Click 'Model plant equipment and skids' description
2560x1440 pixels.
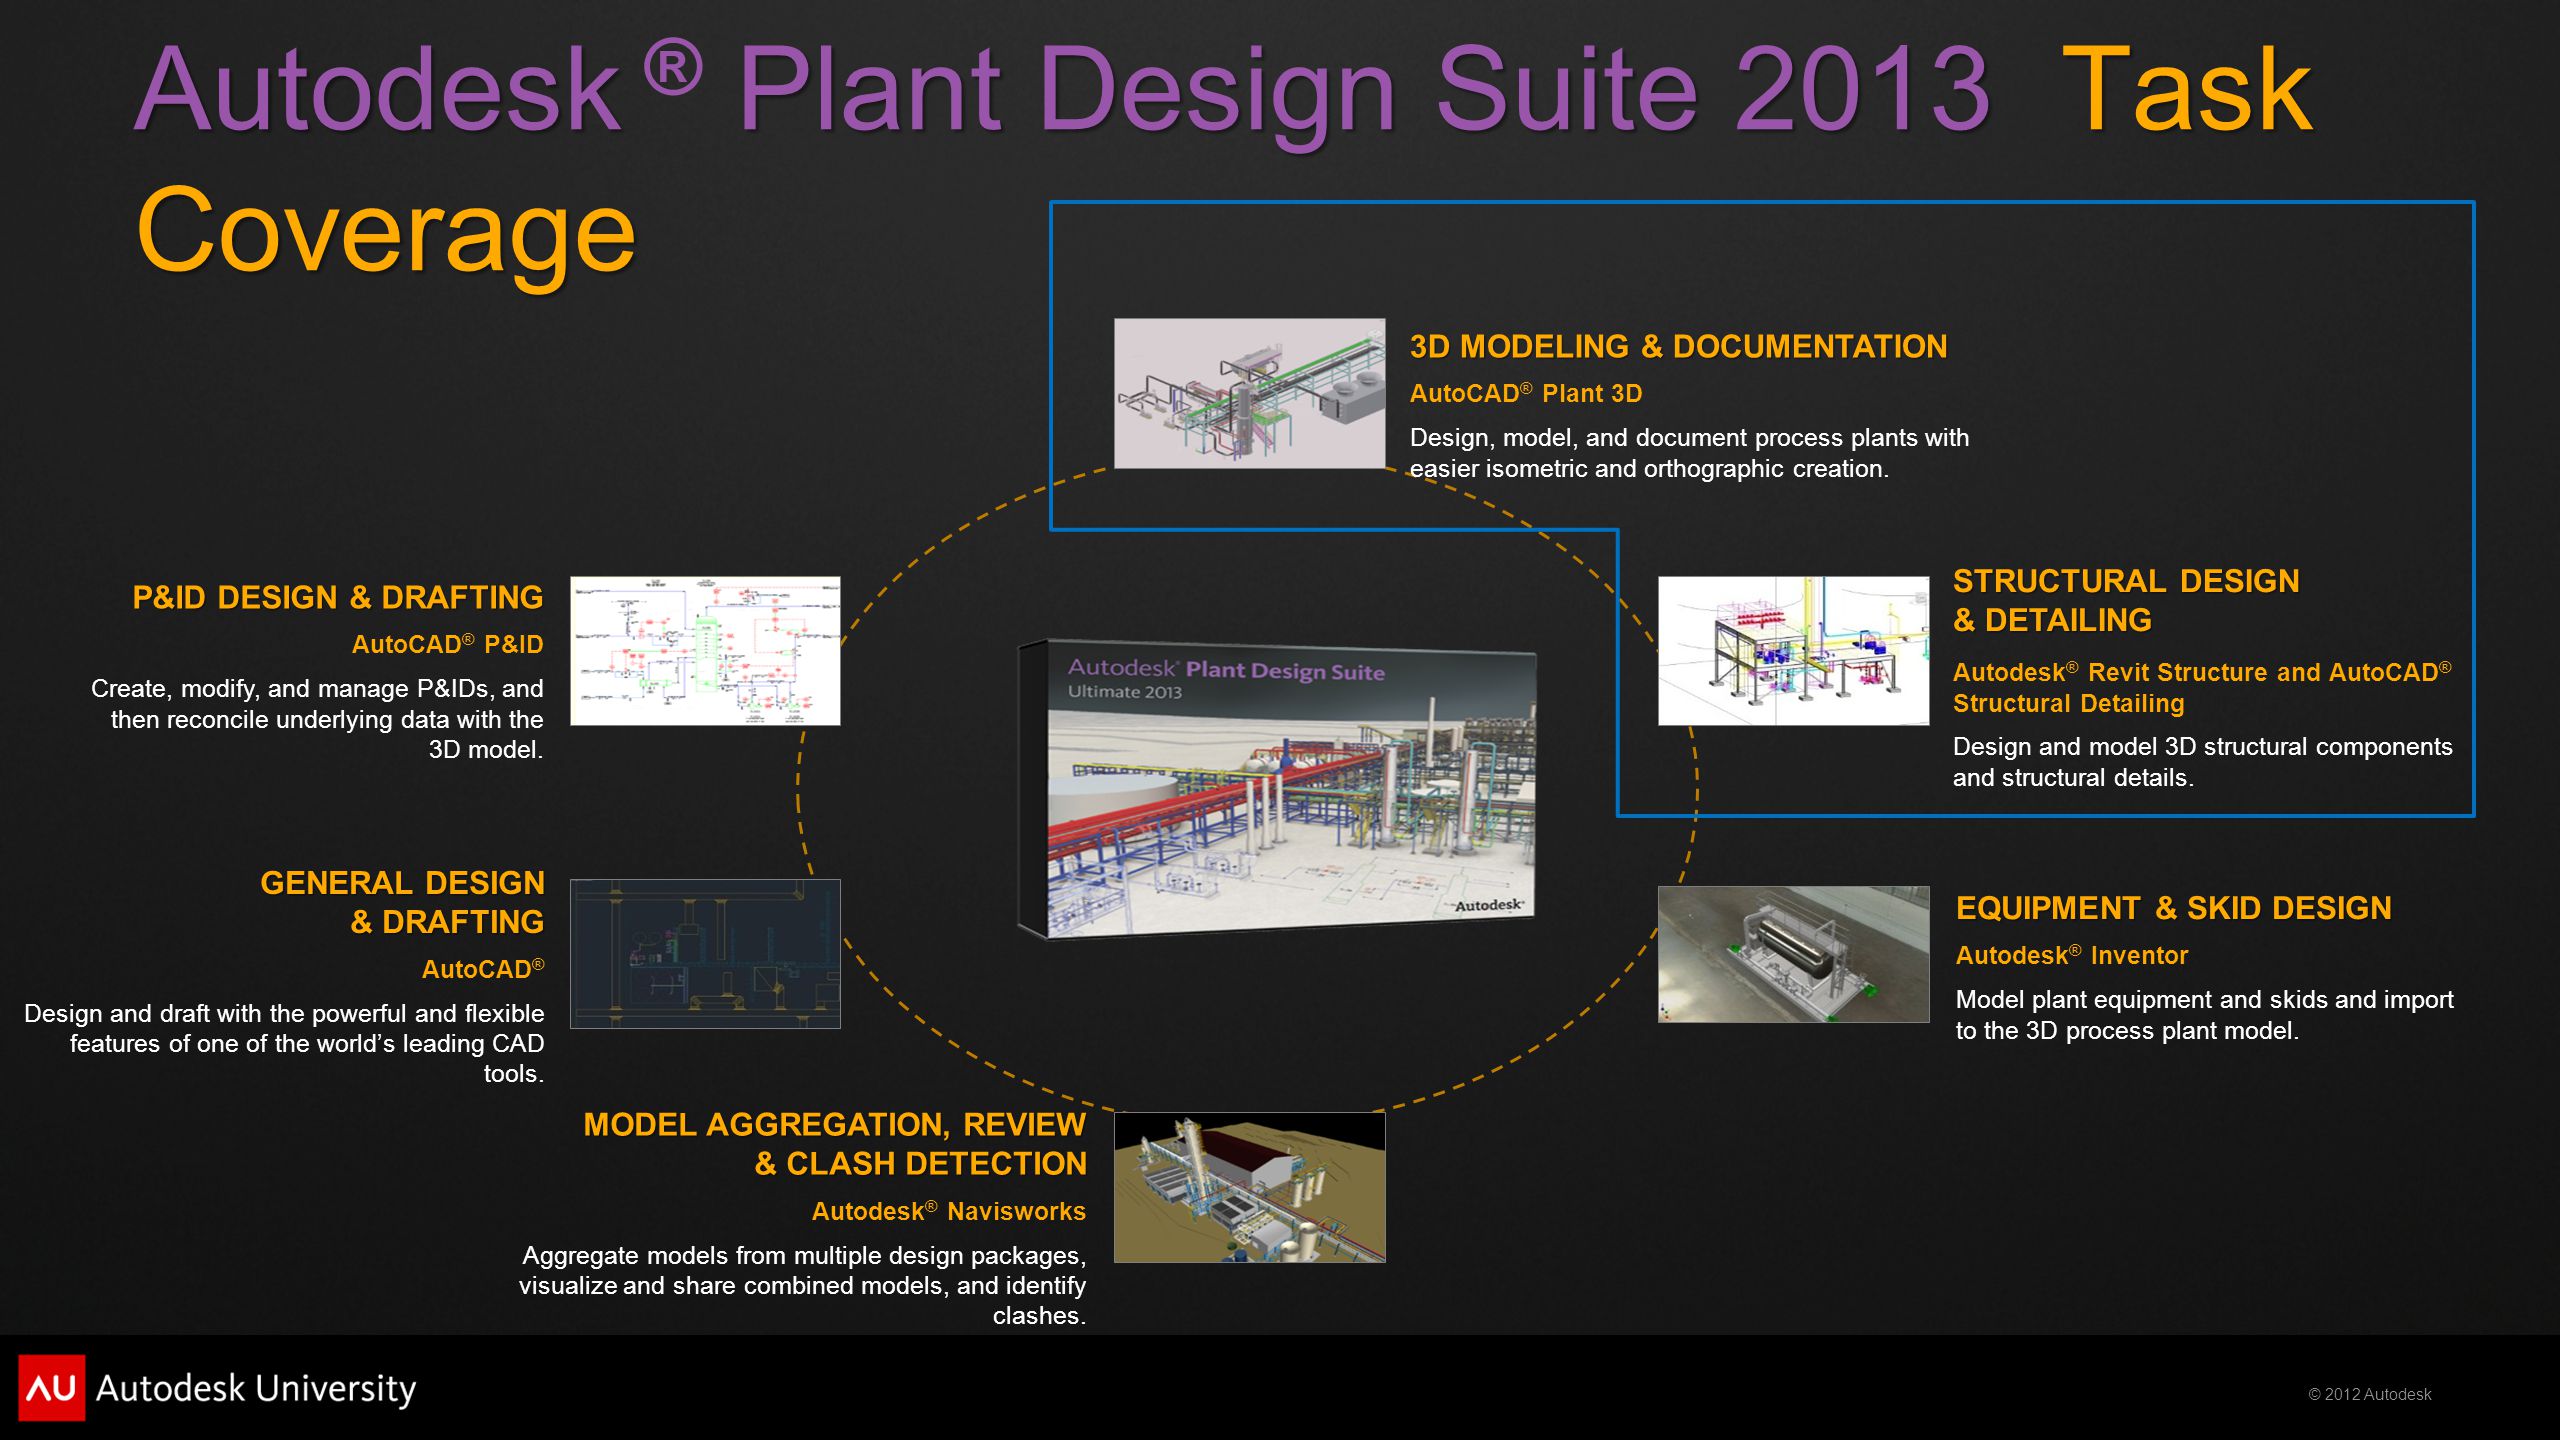click(2204, 1015)
